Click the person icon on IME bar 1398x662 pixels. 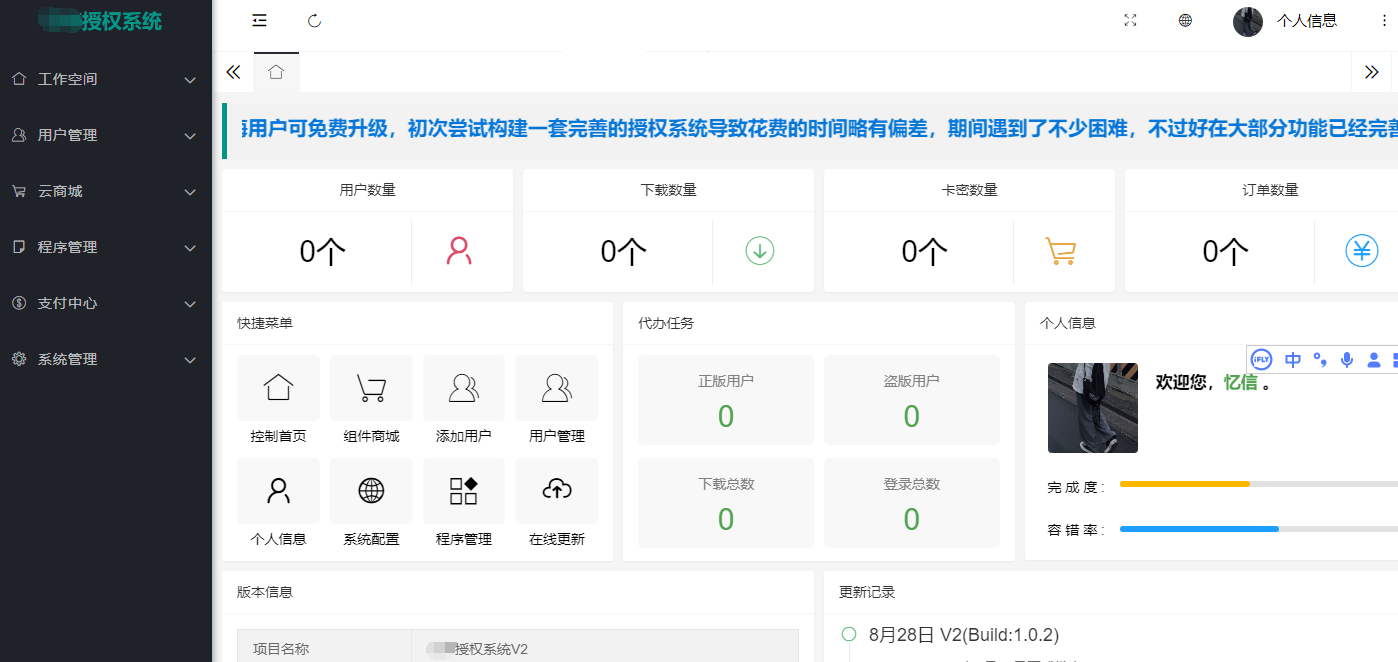pos(1374,360)
